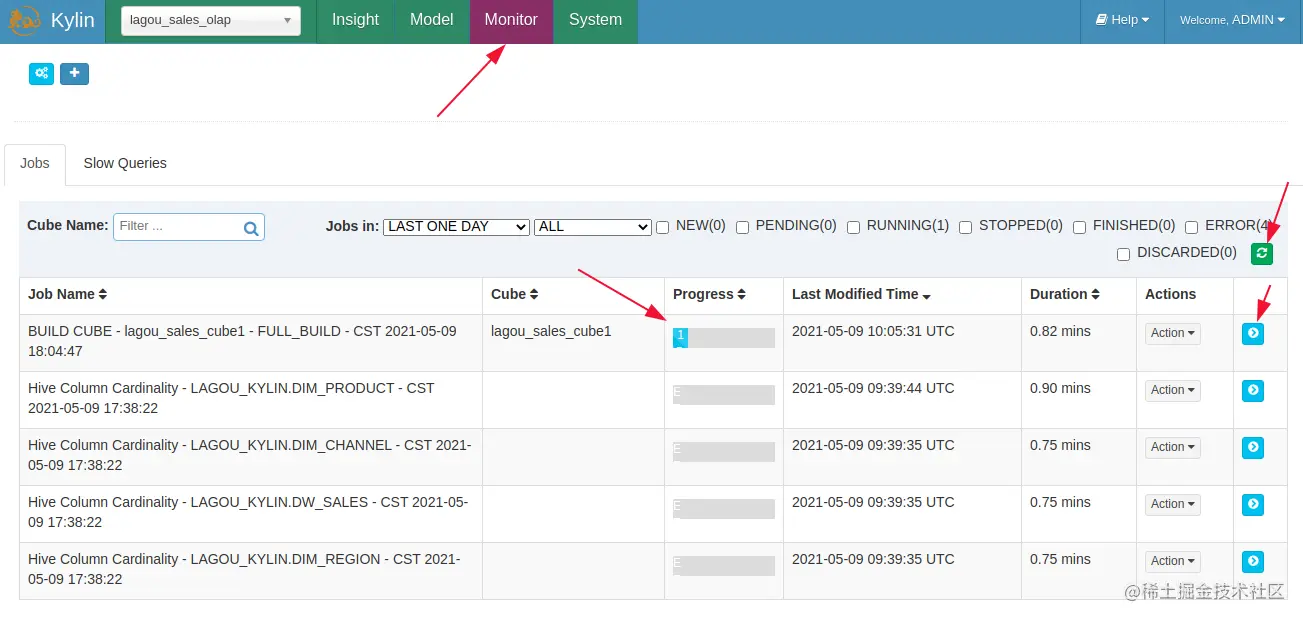This screenshot has height=620, width=1303.
Task: Open Action dropdown for DIM_CHANNEL job
Action: click(x=1173, y=447)
